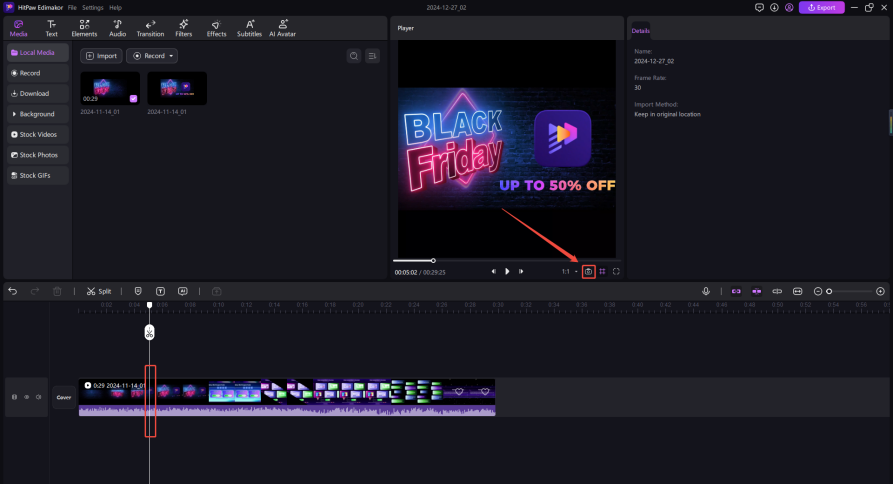
Task: Click the timeline zoom slider handle
Action: point(829,291)
